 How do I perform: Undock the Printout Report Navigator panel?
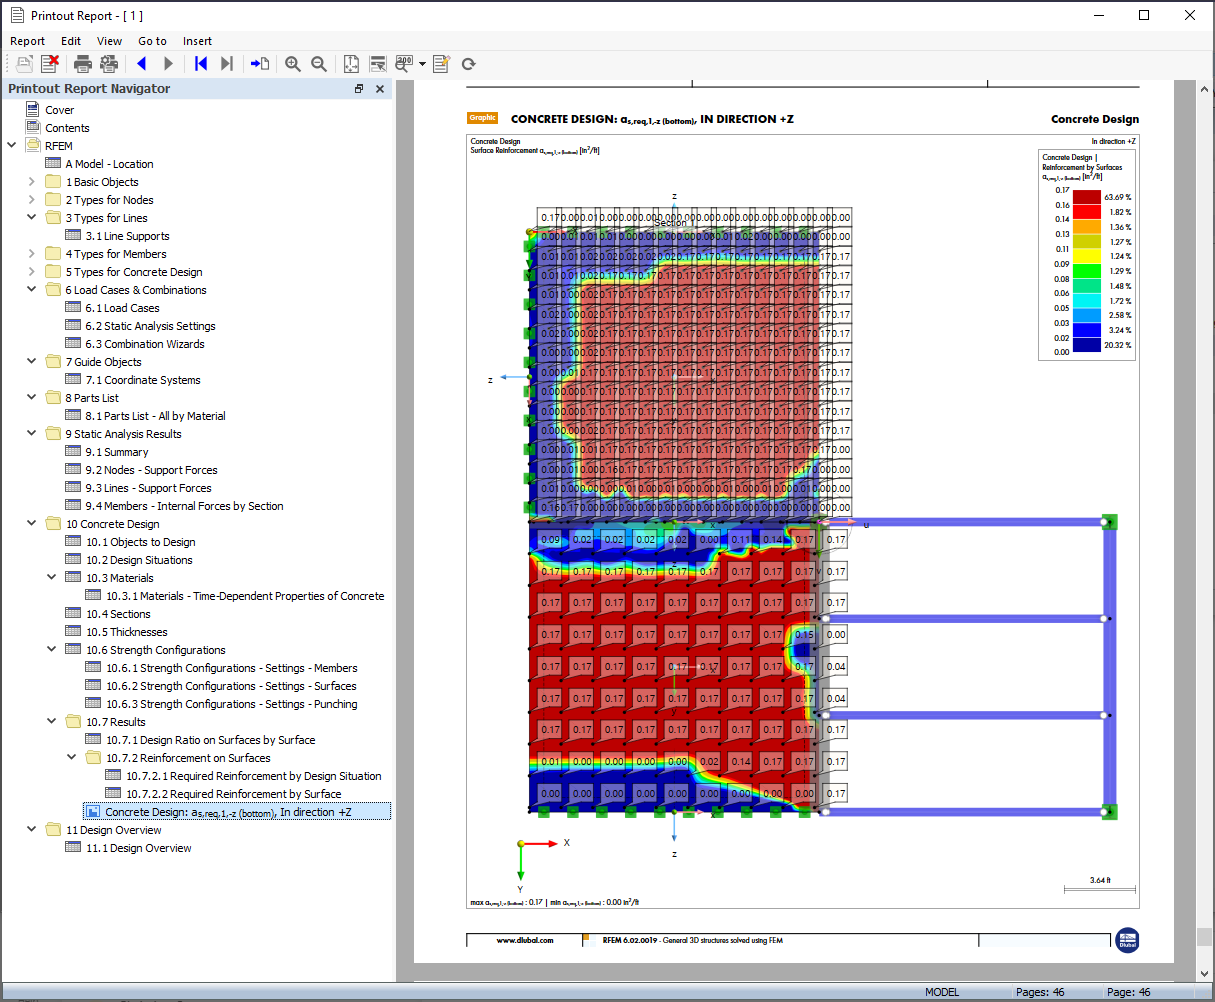tap(359, 89)
